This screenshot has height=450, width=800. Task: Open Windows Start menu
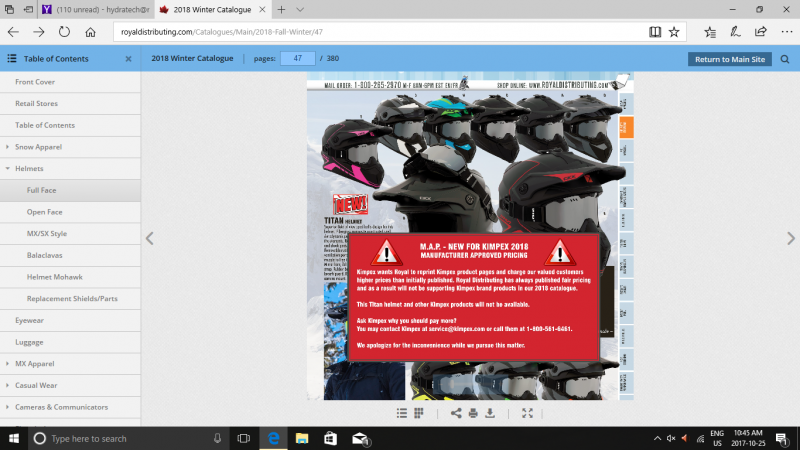pos(14,438)
